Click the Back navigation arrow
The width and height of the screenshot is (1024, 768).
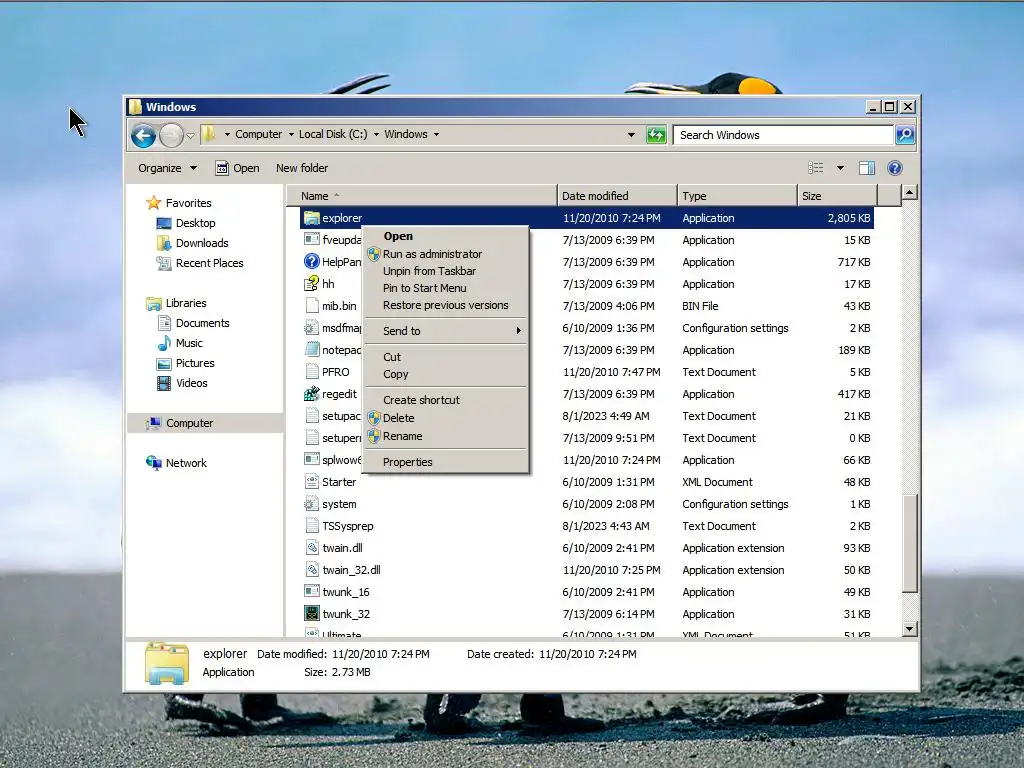point(143,135)
